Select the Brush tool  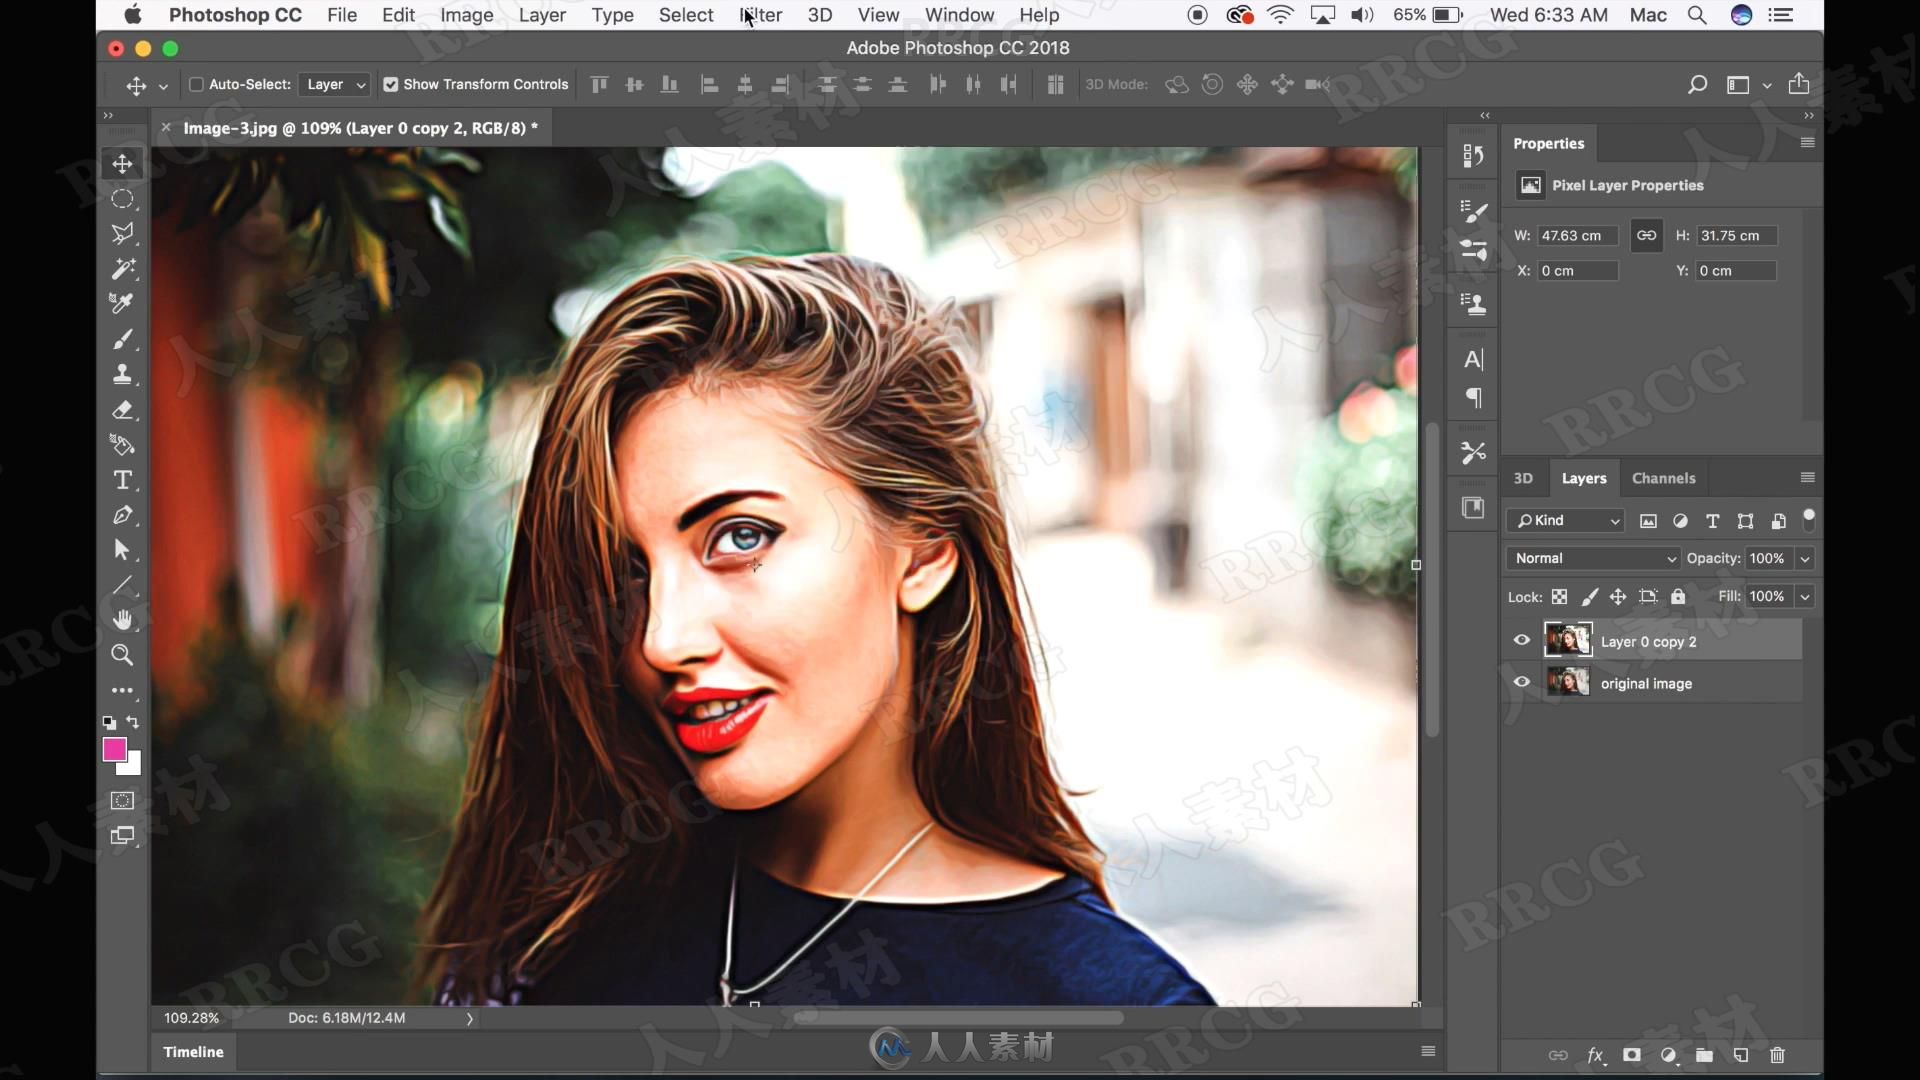pyautogui.click(x=121, y=339)
